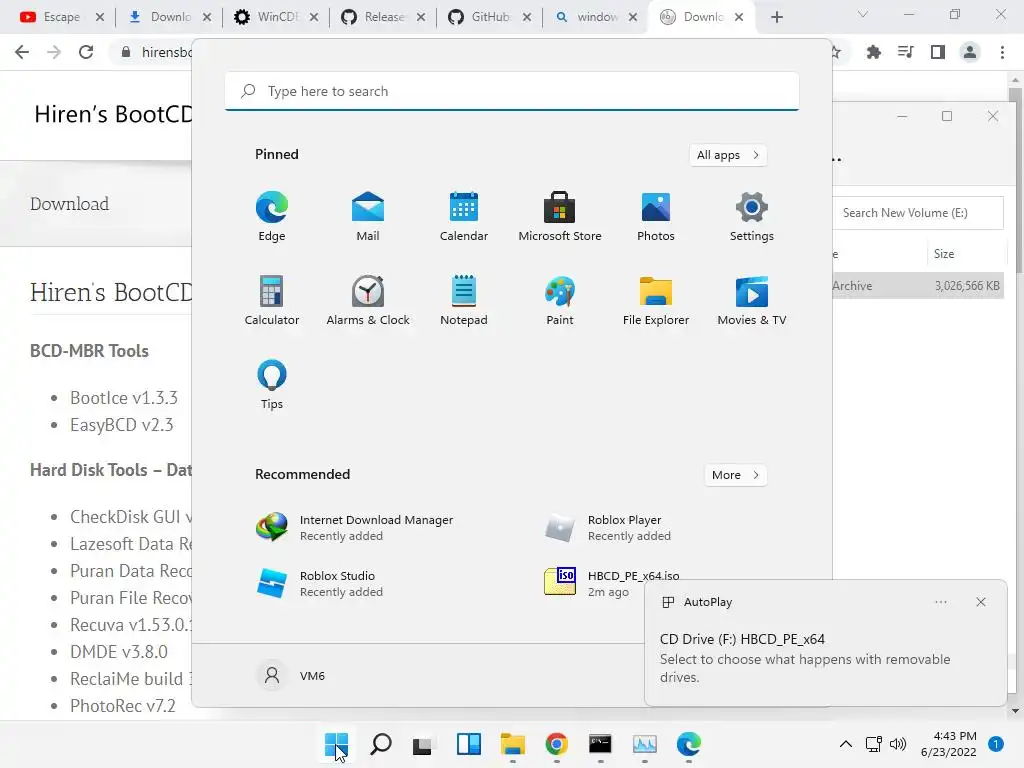1024x768 pixels.
Task: Open Notepad from Start menu
Action: tap(464, 300)
